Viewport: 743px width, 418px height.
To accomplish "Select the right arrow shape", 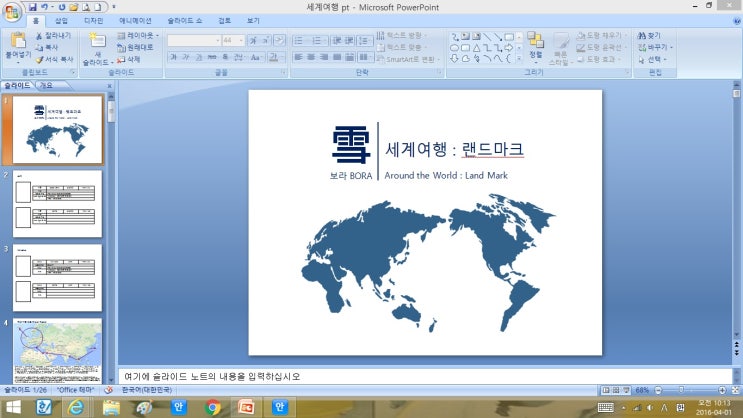I will click(509, 48).
